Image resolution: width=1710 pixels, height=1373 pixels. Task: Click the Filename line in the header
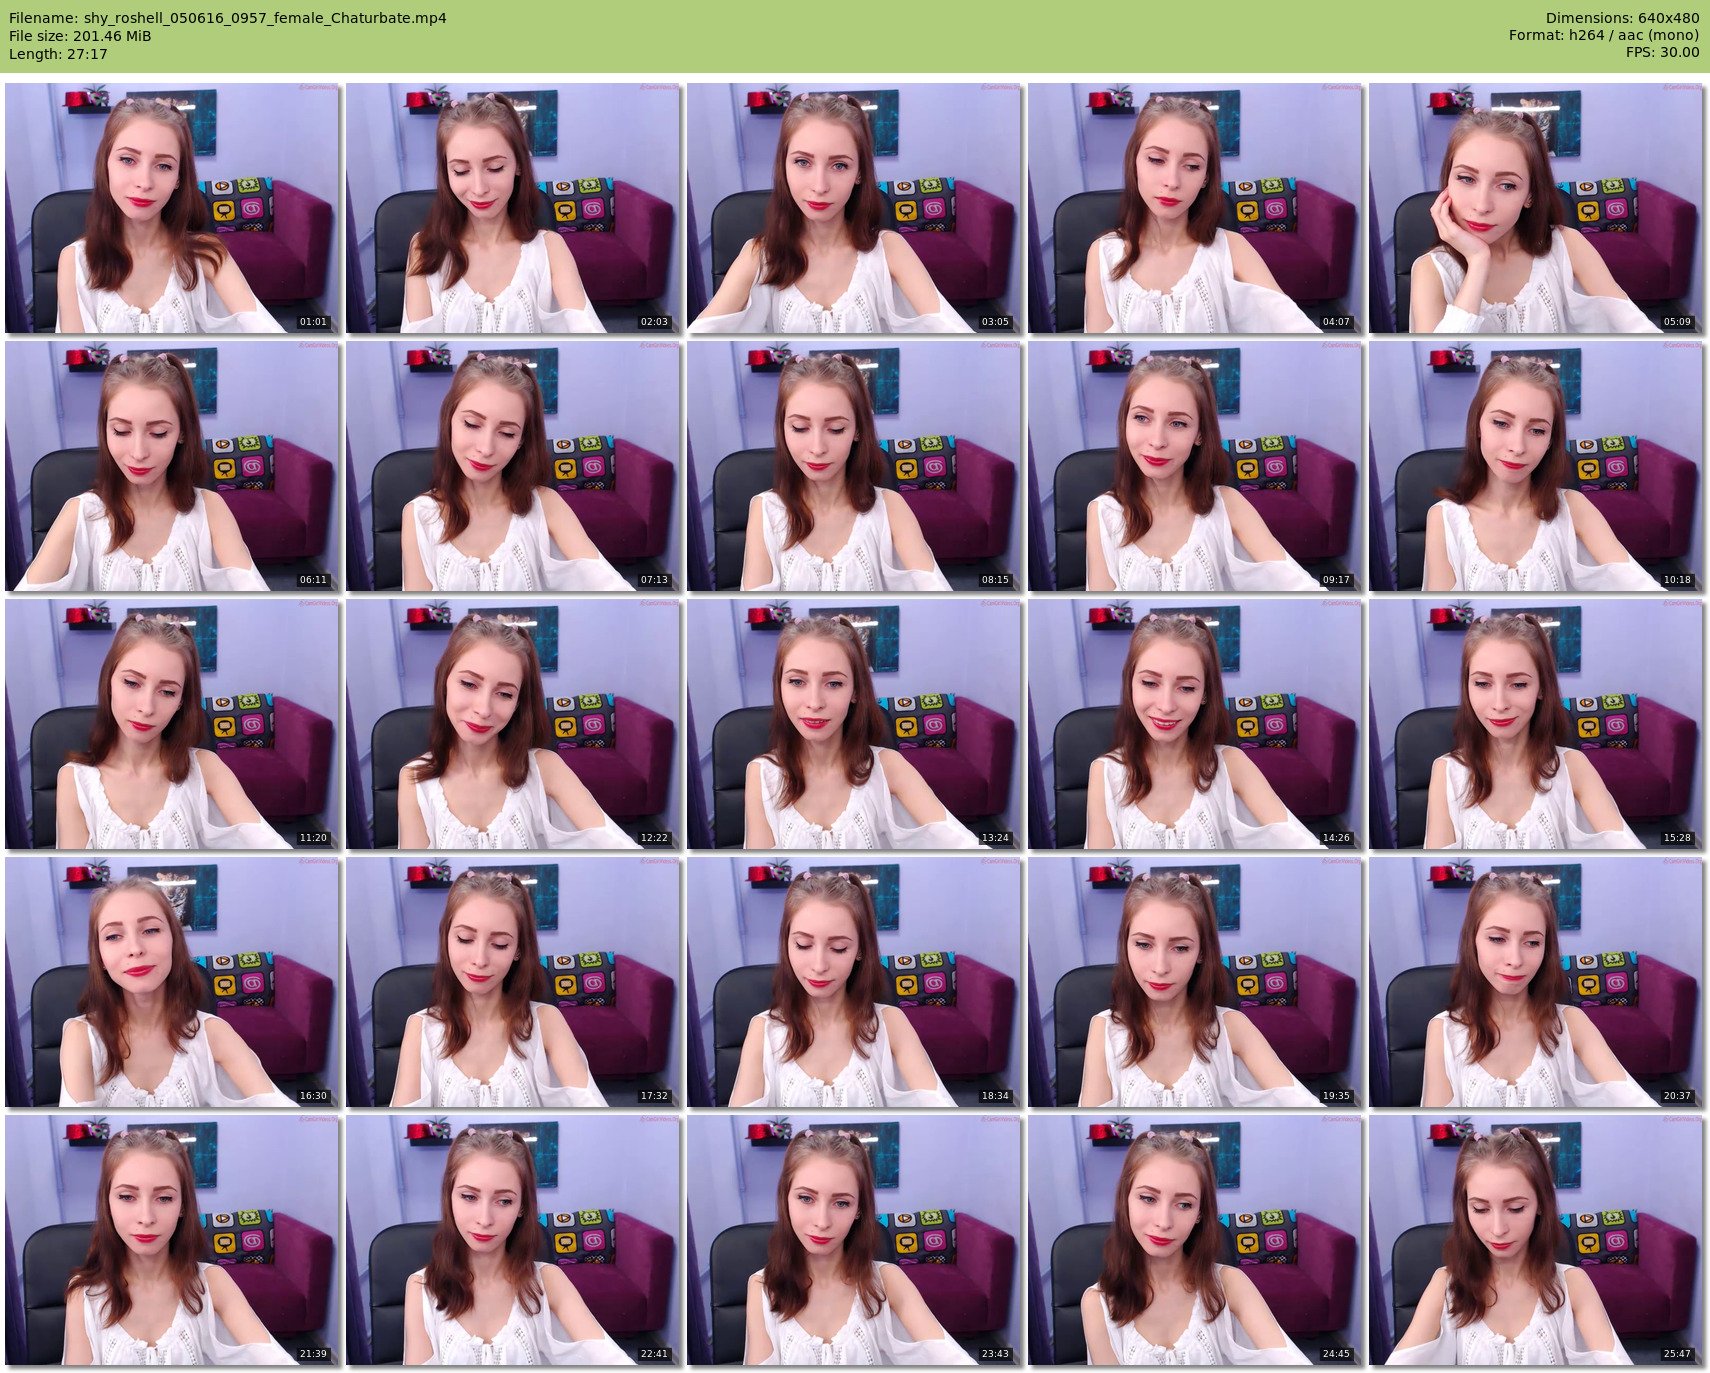228,18
